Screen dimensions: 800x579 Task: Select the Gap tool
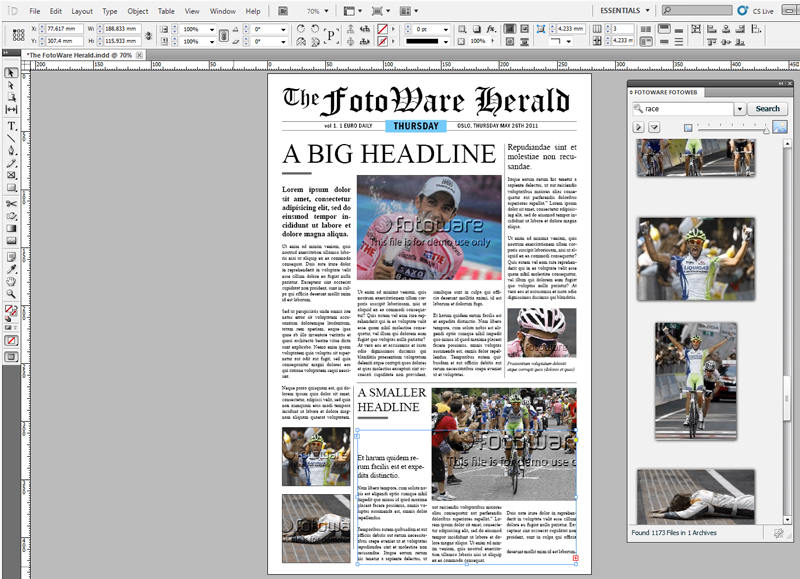coord(11,109)
